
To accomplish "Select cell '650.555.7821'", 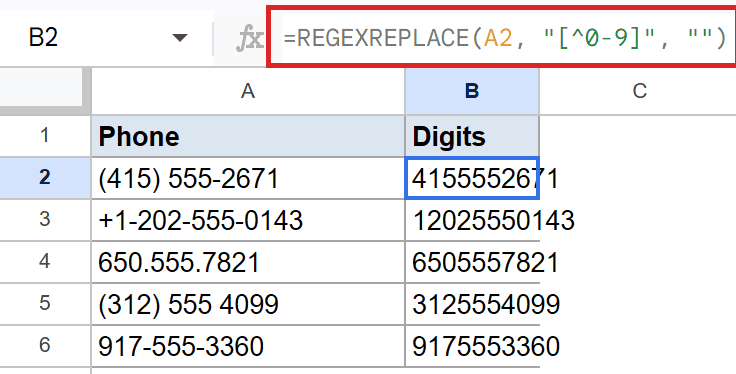I will click(x=248, y=262).
